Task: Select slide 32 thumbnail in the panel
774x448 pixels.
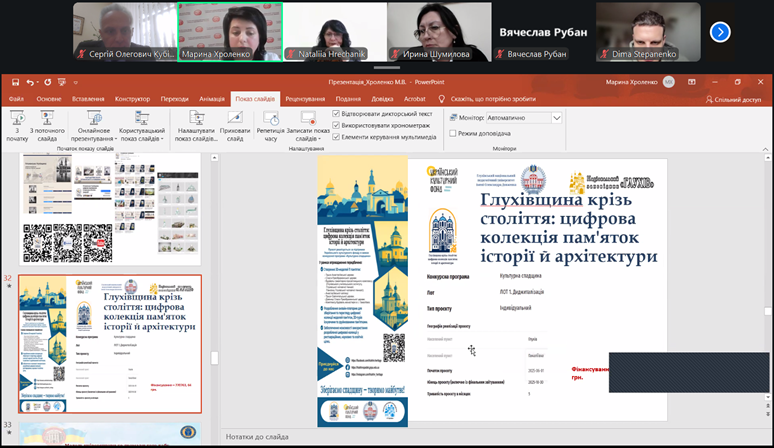Action: point(111,345)
